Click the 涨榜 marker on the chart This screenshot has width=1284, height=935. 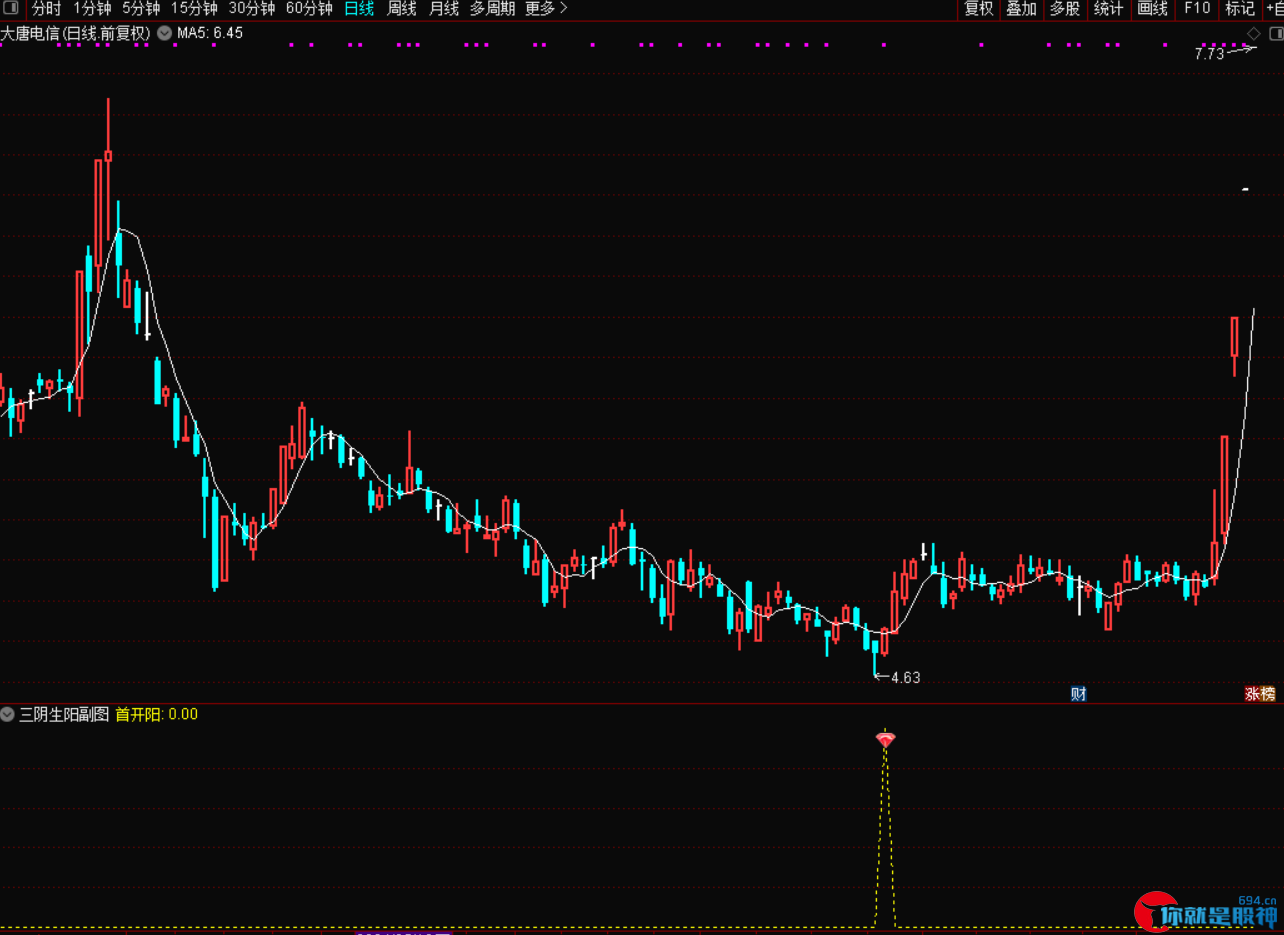pyautogui.click(x=1260, y=693)
